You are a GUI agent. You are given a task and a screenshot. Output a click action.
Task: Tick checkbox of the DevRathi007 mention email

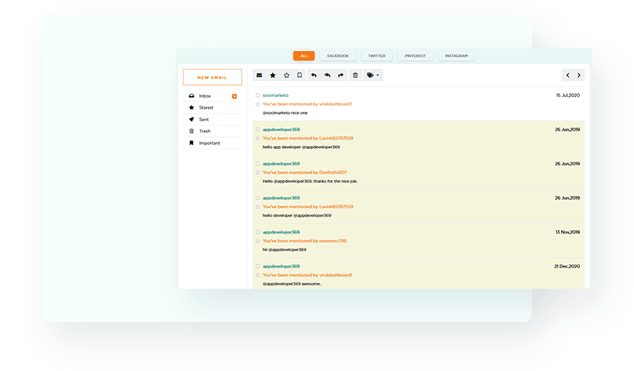coord(258,164)
